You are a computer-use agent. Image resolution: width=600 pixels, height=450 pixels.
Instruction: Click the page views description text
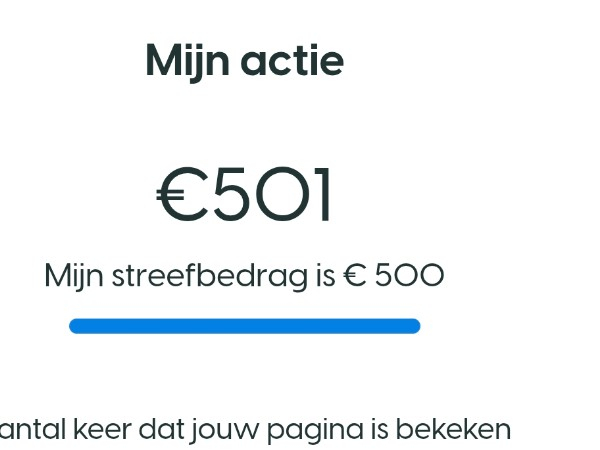tap(255, 430)
